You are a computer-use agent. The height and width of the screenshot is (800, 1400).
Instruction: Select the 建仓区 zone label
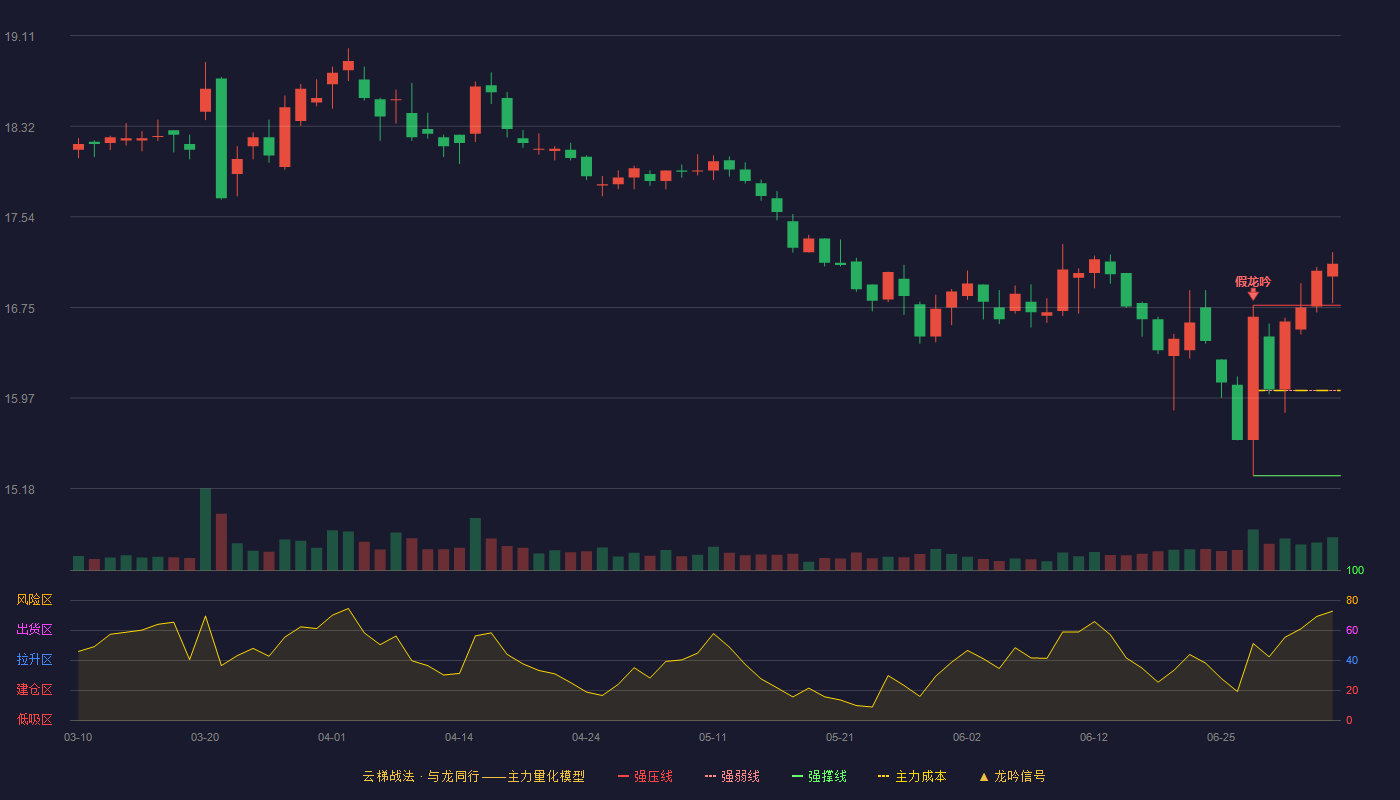point(34,690)
